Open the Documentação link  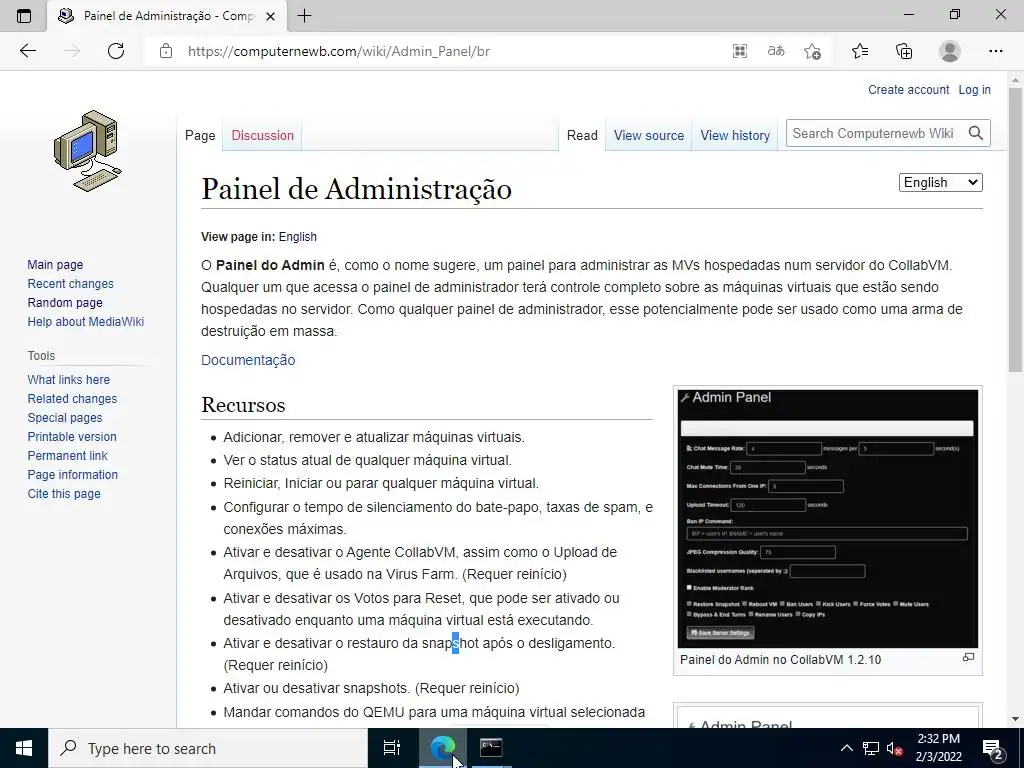248,360
